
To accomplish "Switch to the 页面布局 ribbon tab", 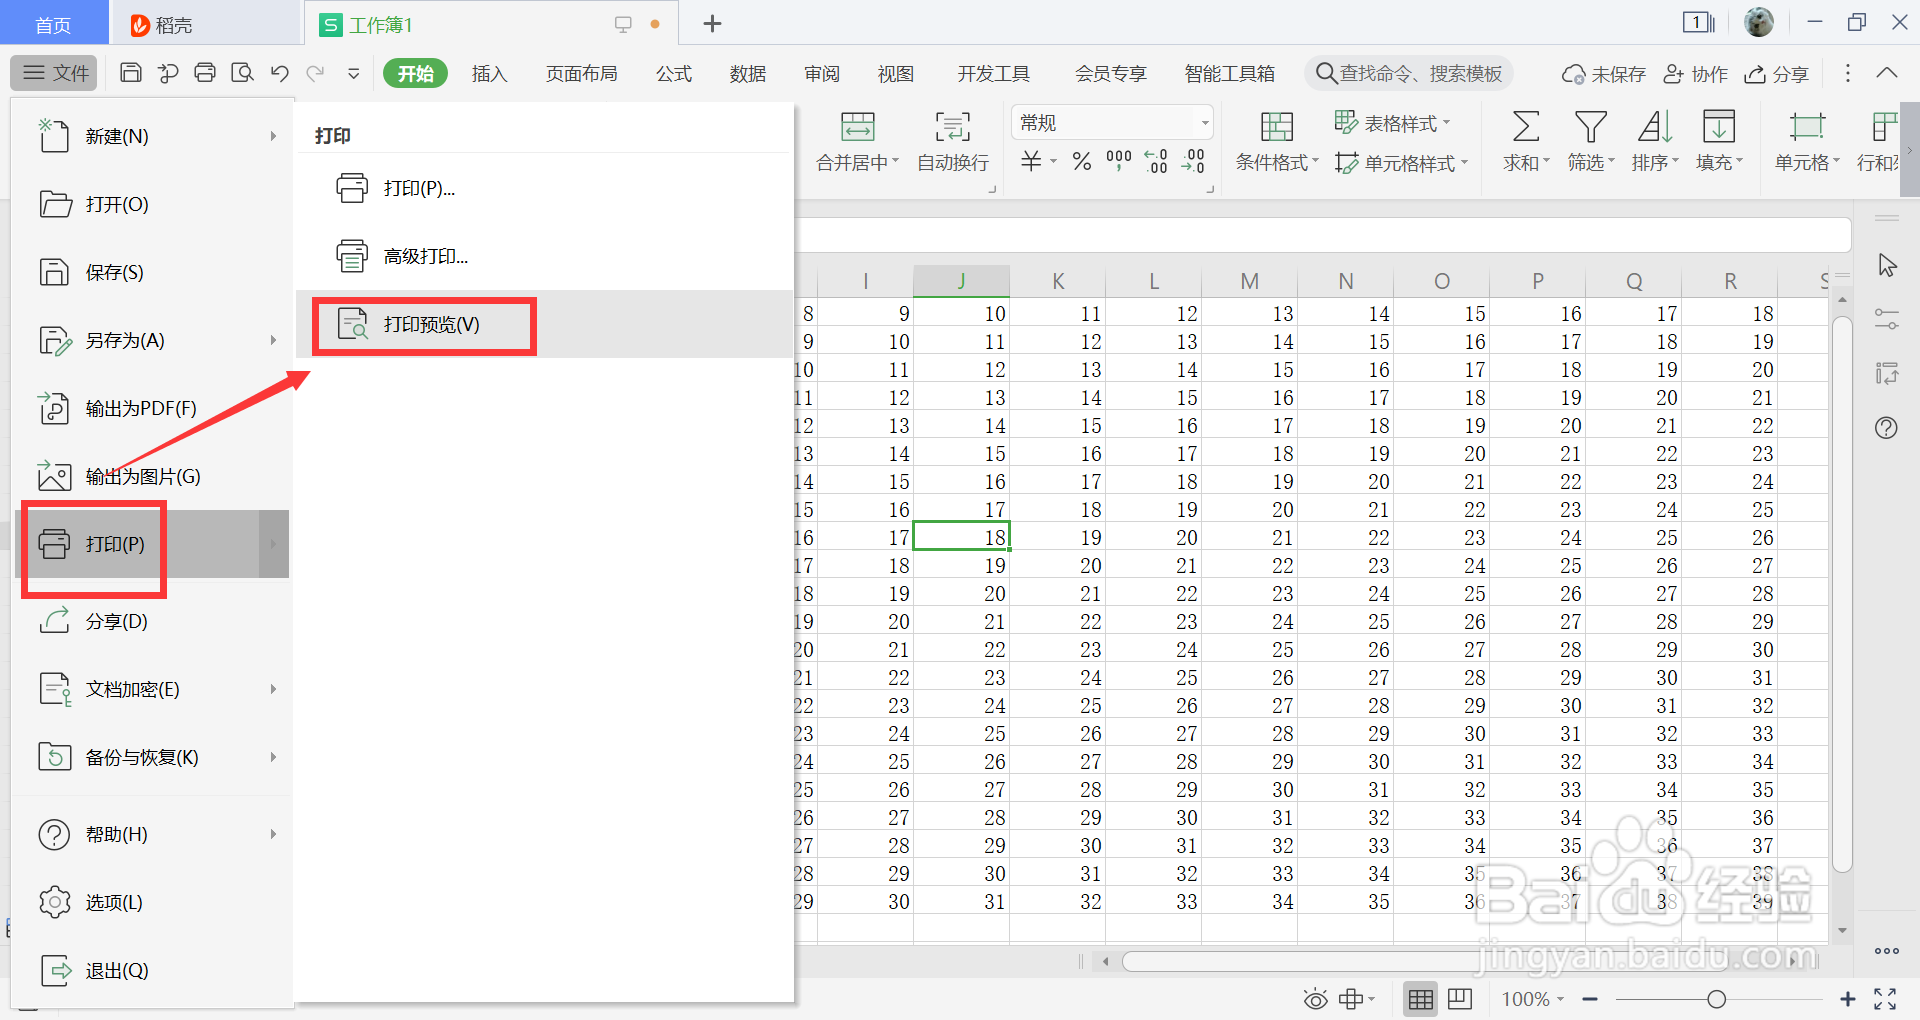I will (581, 74).
